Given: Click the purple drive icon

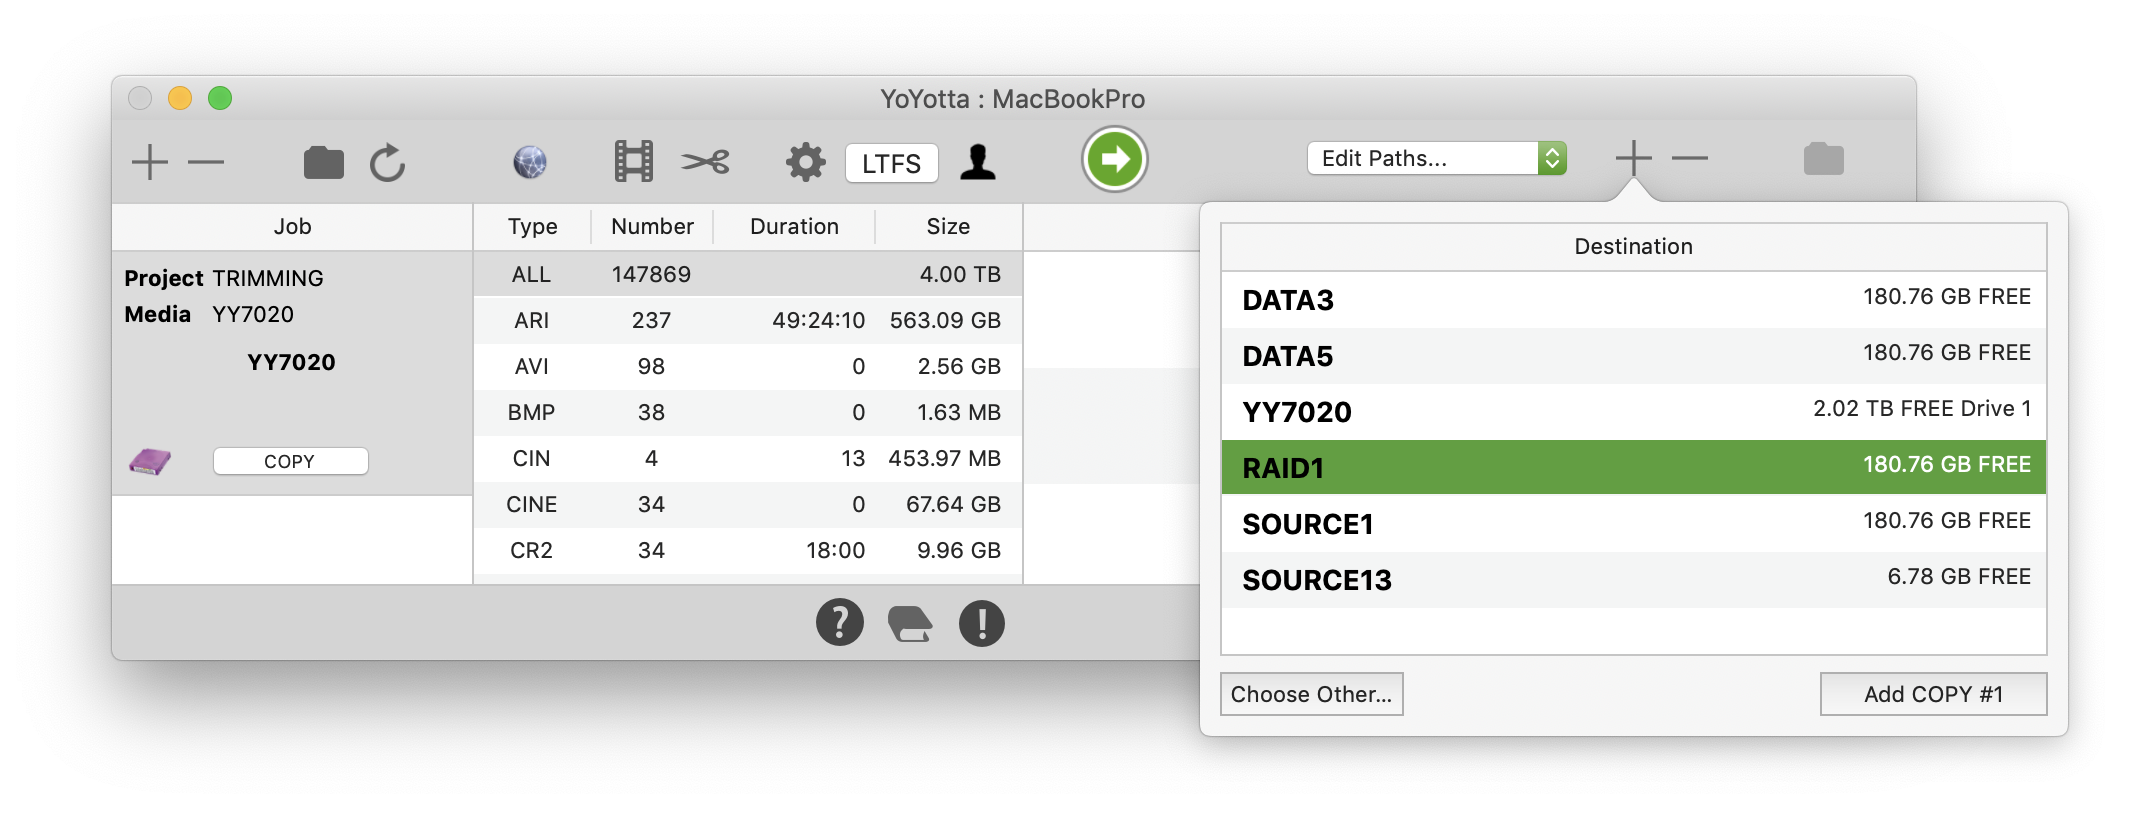Looking at the screenshot, I should point(150,461).
